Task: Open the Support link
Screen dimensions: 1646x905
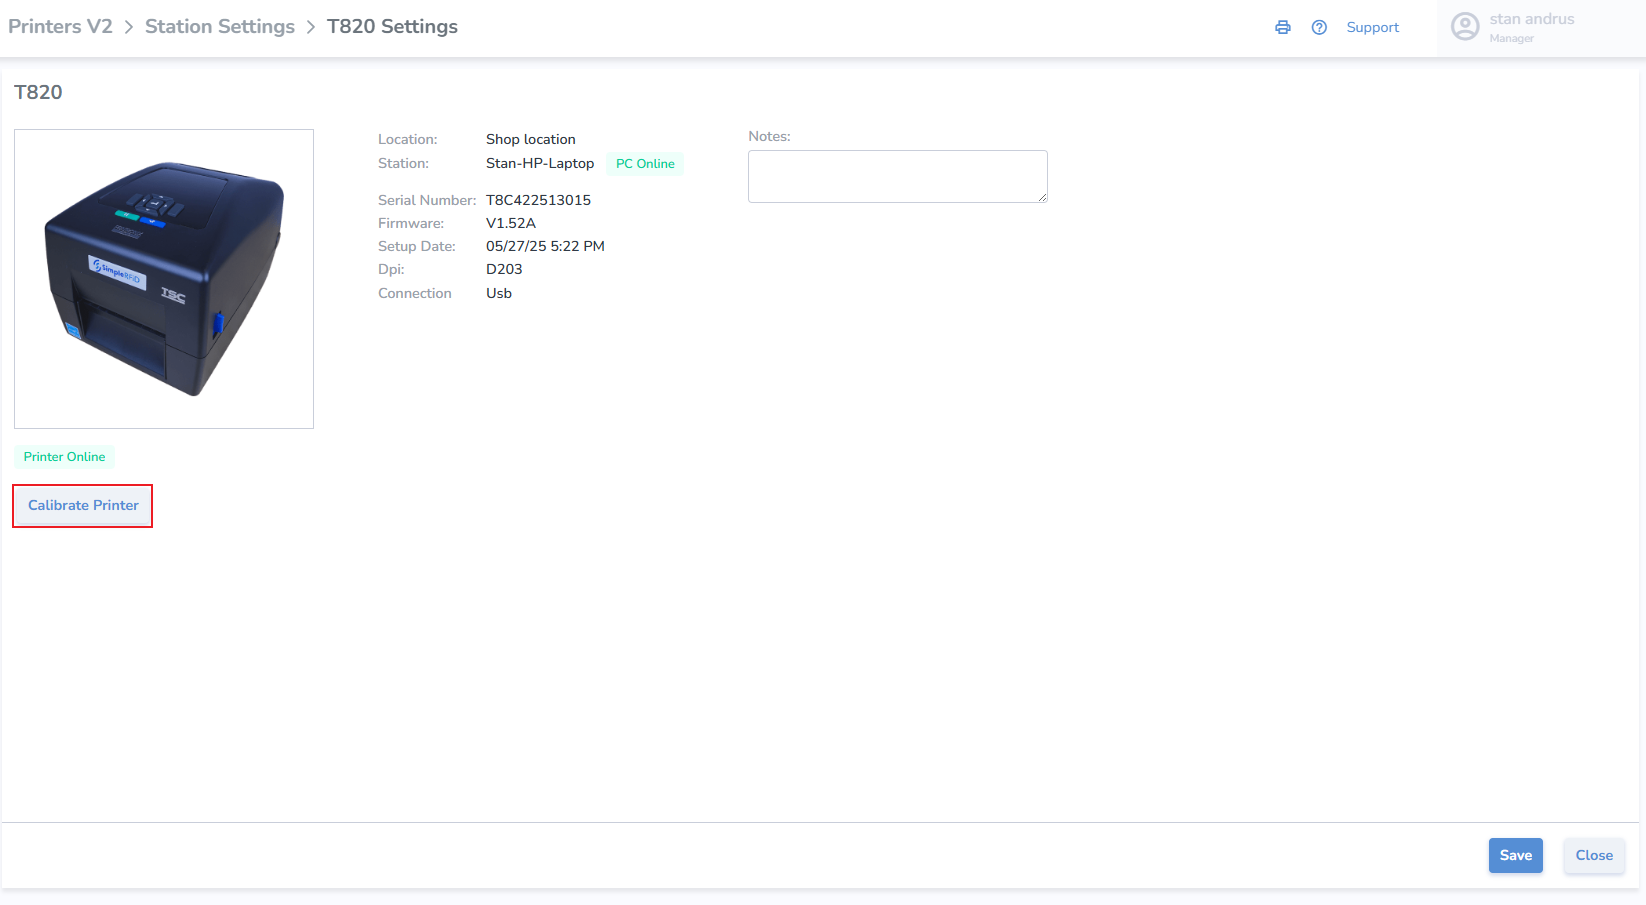Action: [x=1372, y=28]
